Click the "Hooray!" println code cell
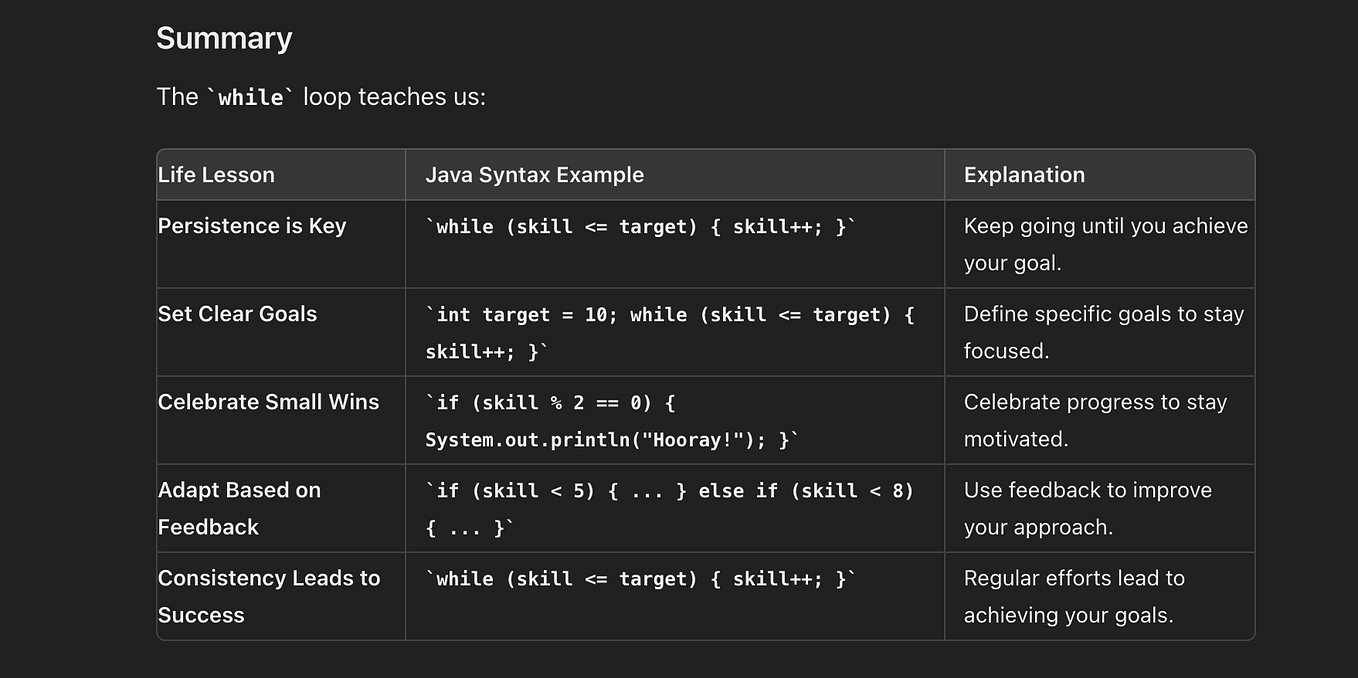1358x678 pixels. (612, 420)
